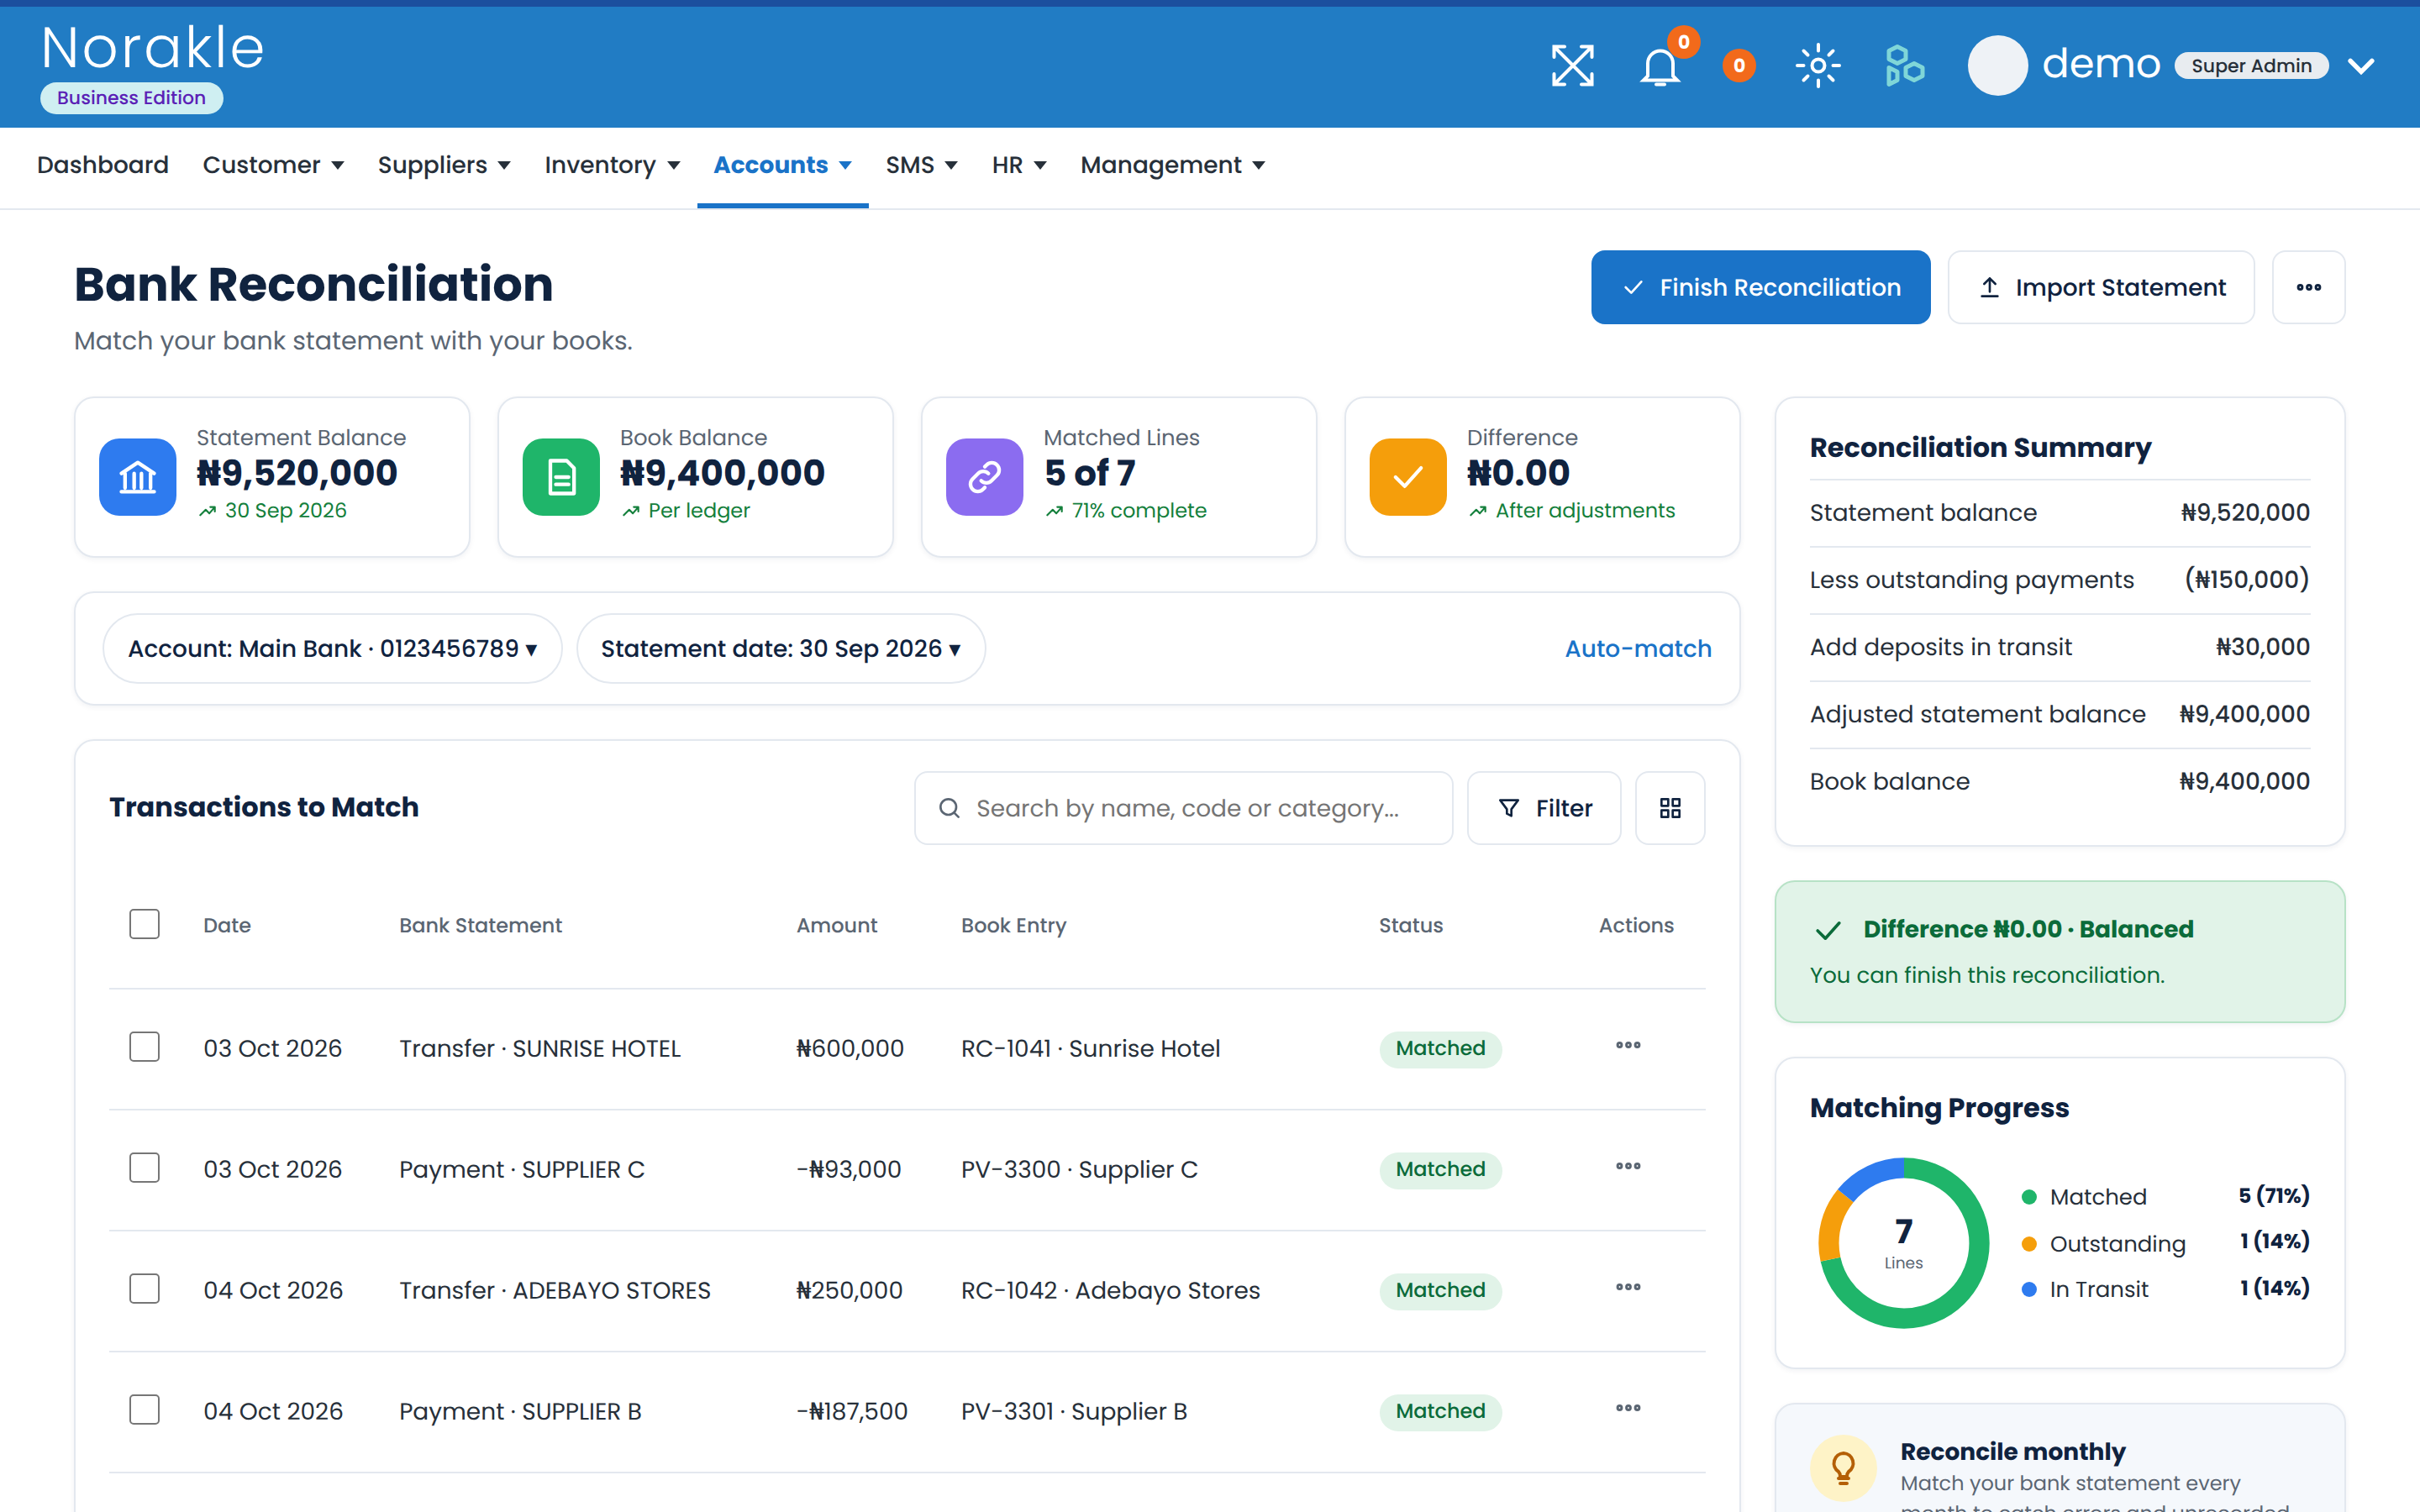Screen dimensions: 2420x1512
Task: Open actions menu for Supplier B row
Action: 1628,1408
